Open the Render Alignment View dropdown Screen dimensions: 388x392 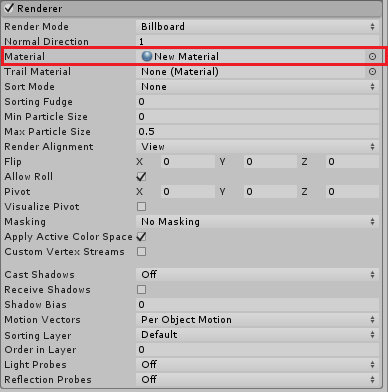(x=257, y=147)
